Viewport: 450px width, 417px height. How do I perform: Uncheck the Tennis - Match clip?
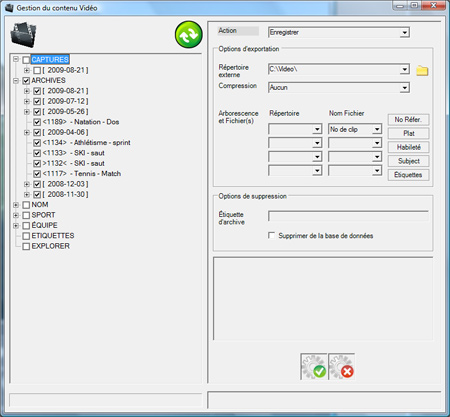point(37,174)
